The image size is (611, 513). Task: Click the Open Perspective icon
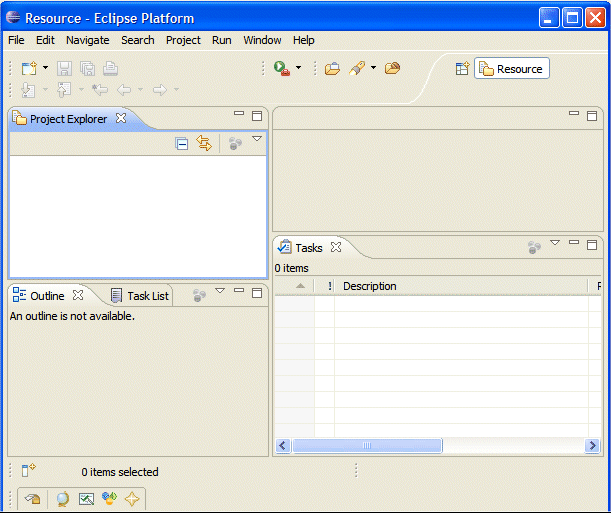pos(463,69)
